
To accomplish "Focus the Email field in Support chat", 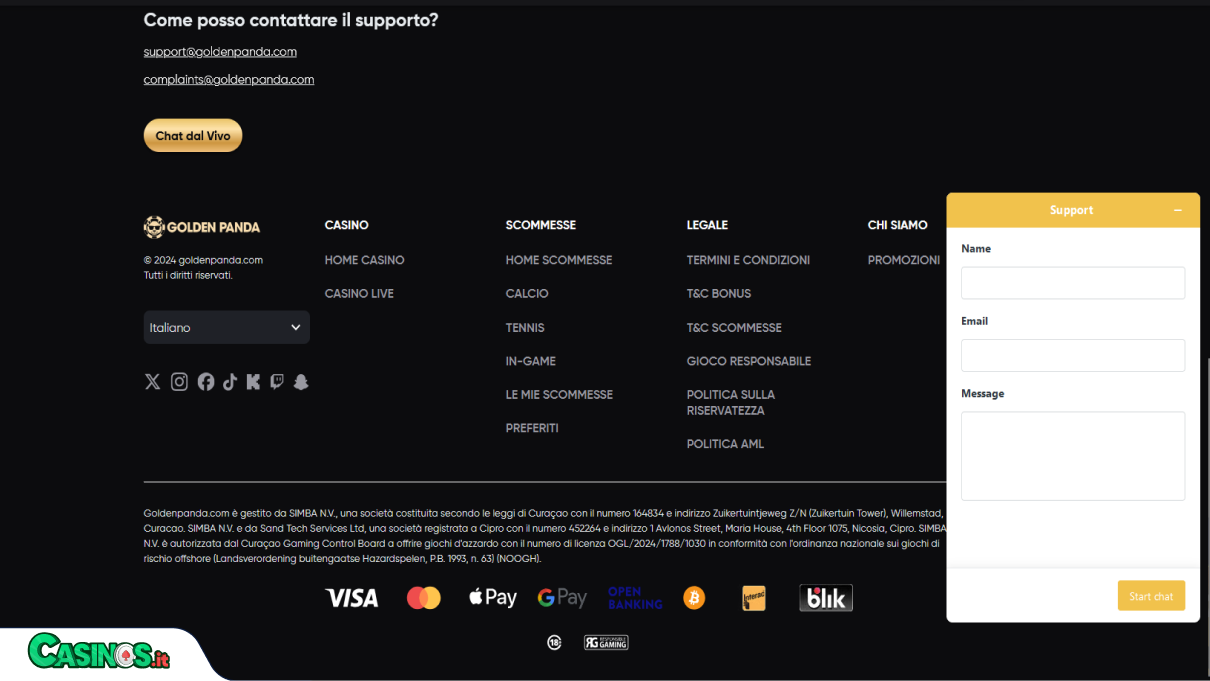I will pyautogui.click(x=1073, y=356).
